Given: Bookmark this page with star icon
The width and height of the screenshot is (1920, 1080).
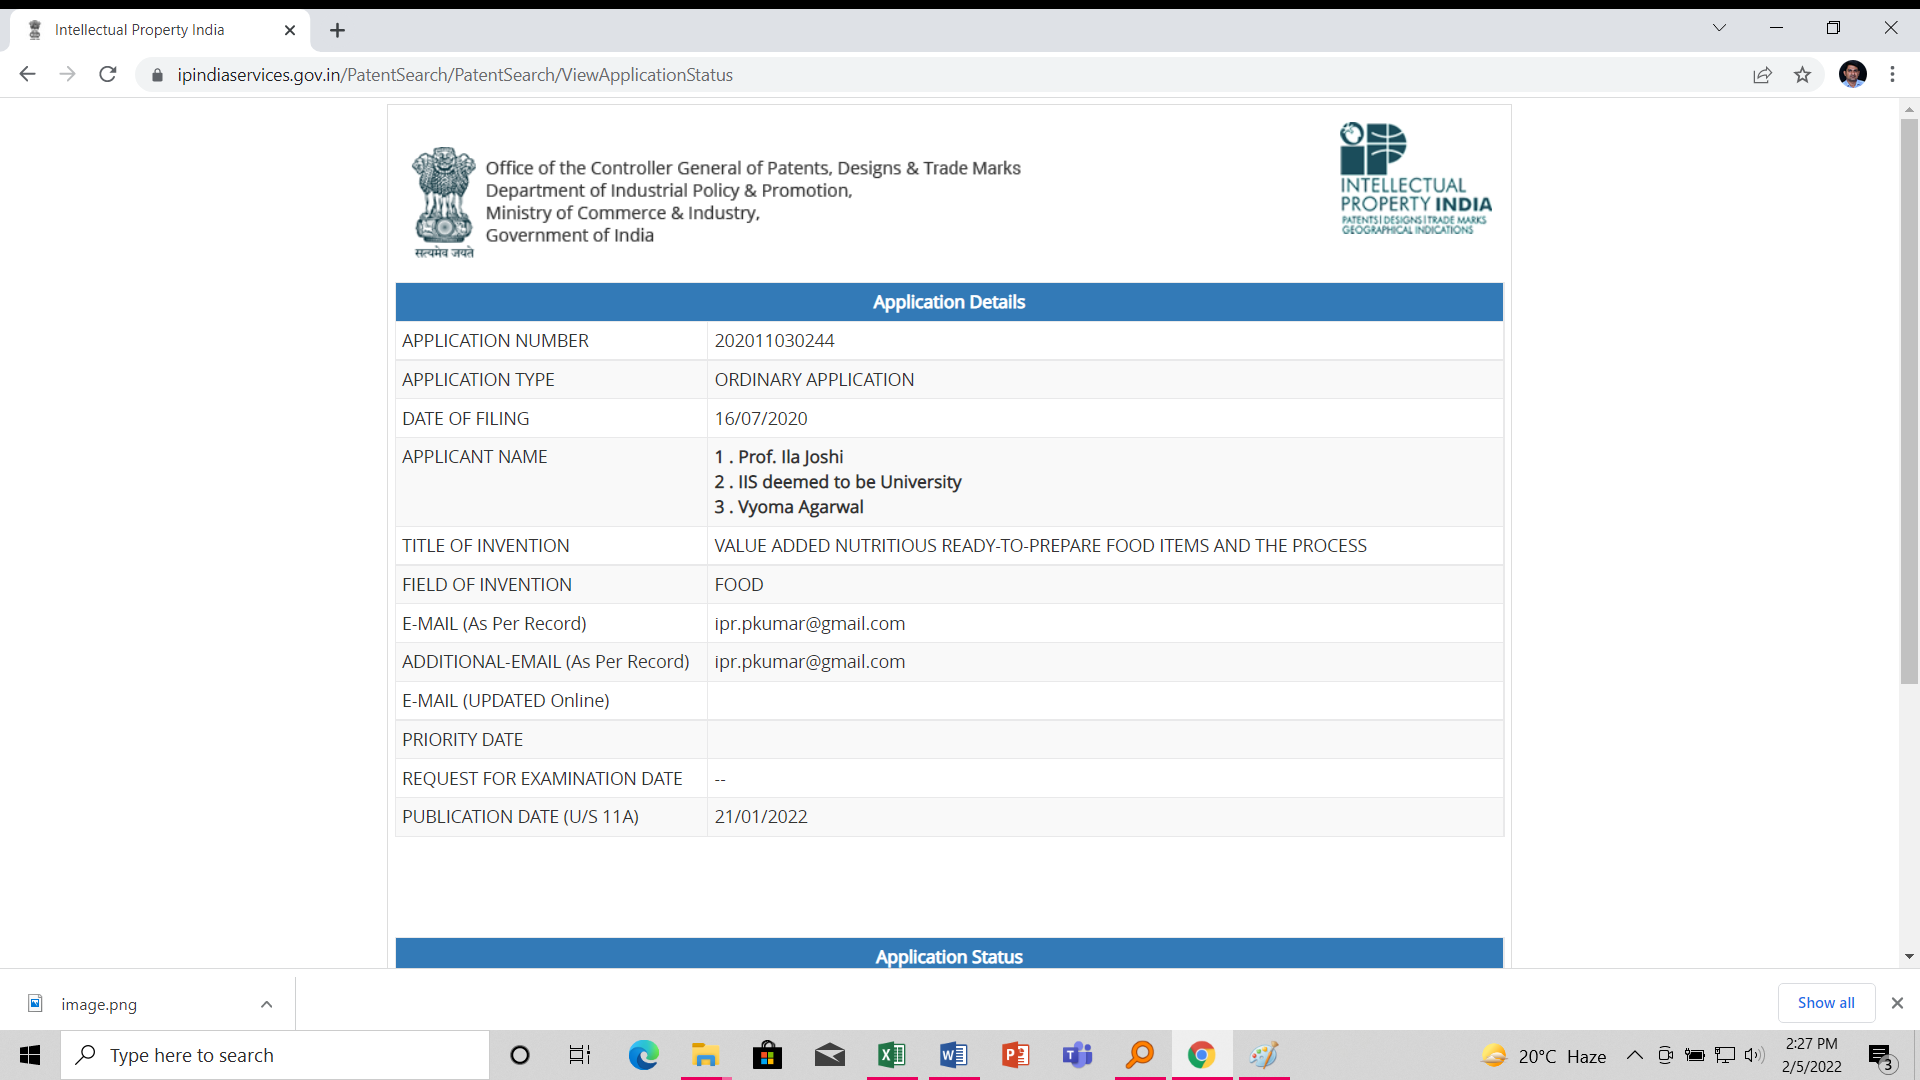Looking at the screenshot, I should pyautogui.click(x=1802, y=74).
